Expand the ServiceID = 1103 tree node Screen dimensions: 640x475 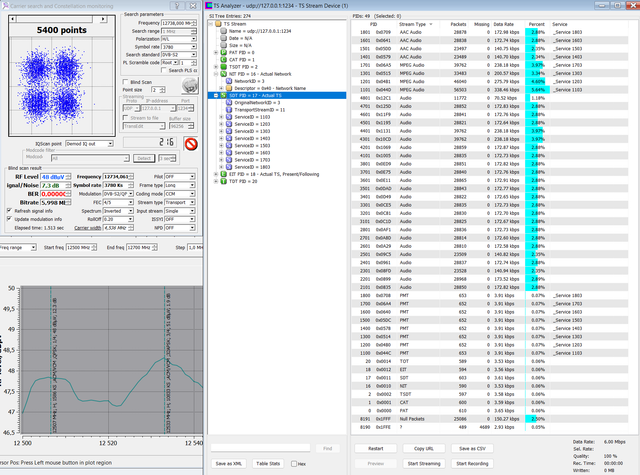click(x=221, y=117)
